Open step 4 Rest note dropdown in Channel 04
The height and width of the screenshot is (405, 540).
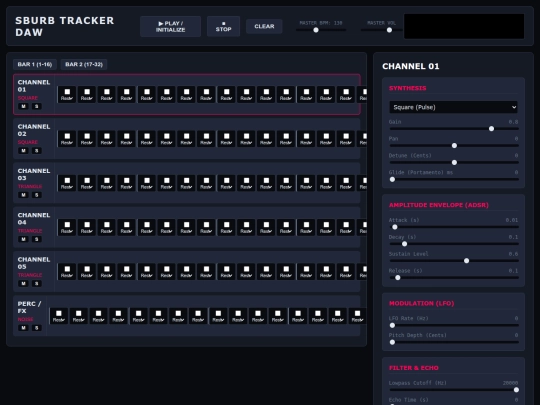coord(127,231)
